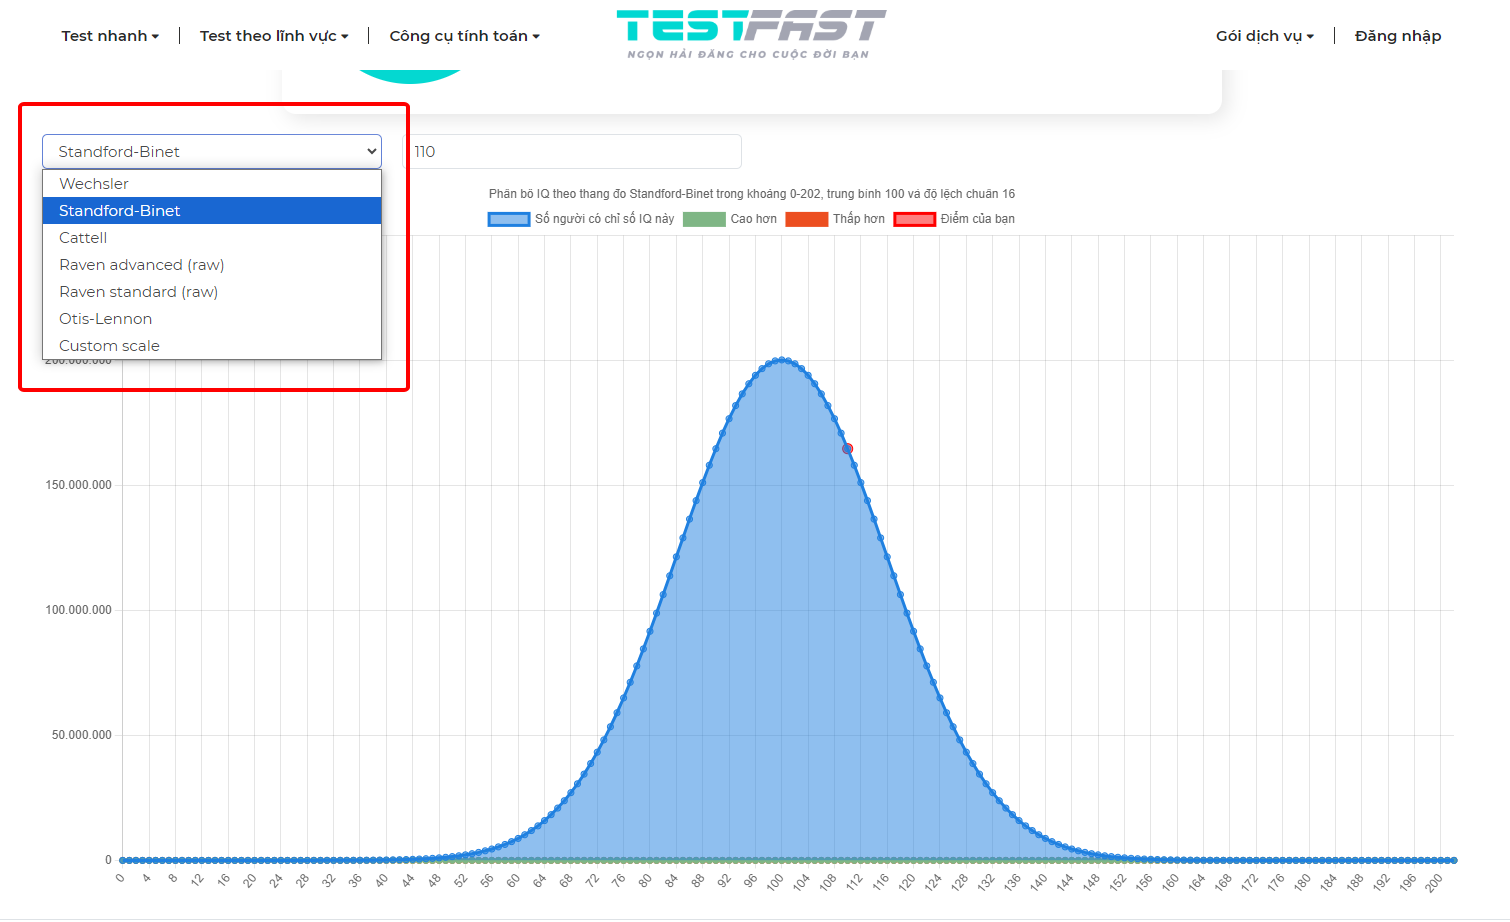The width and height of the screenshot is (1510, 922).
Task: Click the IQ score input field
Action: [x=572, y=152]
